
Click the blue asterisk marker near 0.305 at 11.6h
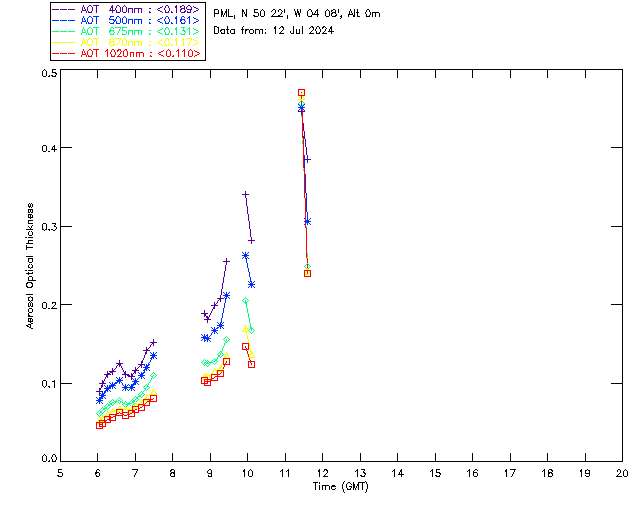tap(307, 222)
